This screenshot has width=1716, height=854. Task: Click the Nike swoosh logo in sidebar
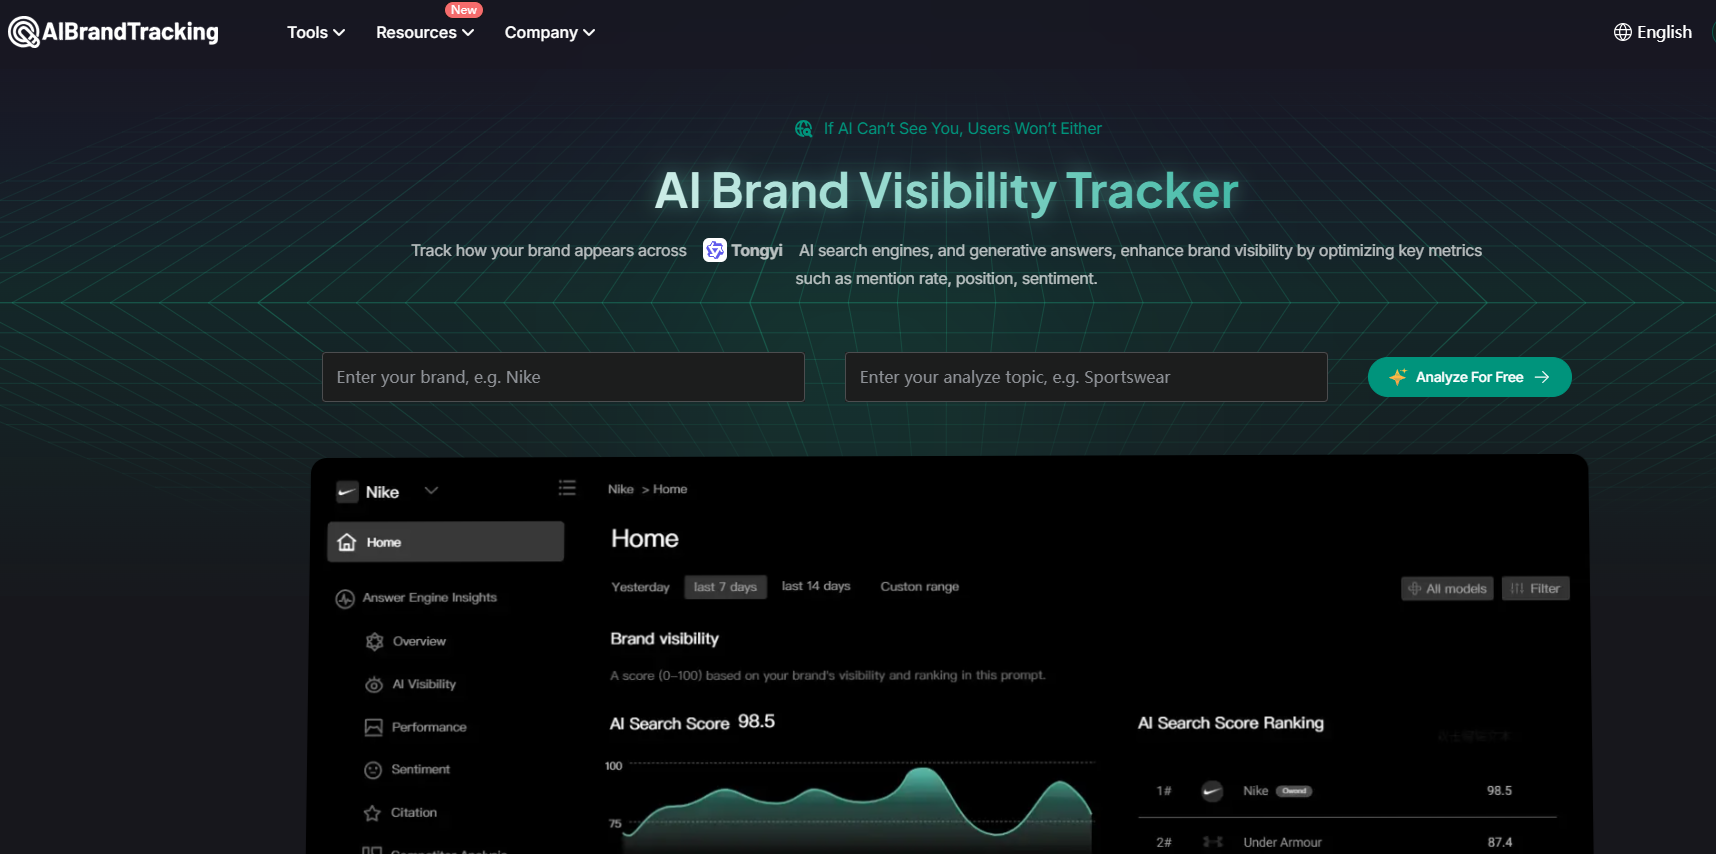347,492
